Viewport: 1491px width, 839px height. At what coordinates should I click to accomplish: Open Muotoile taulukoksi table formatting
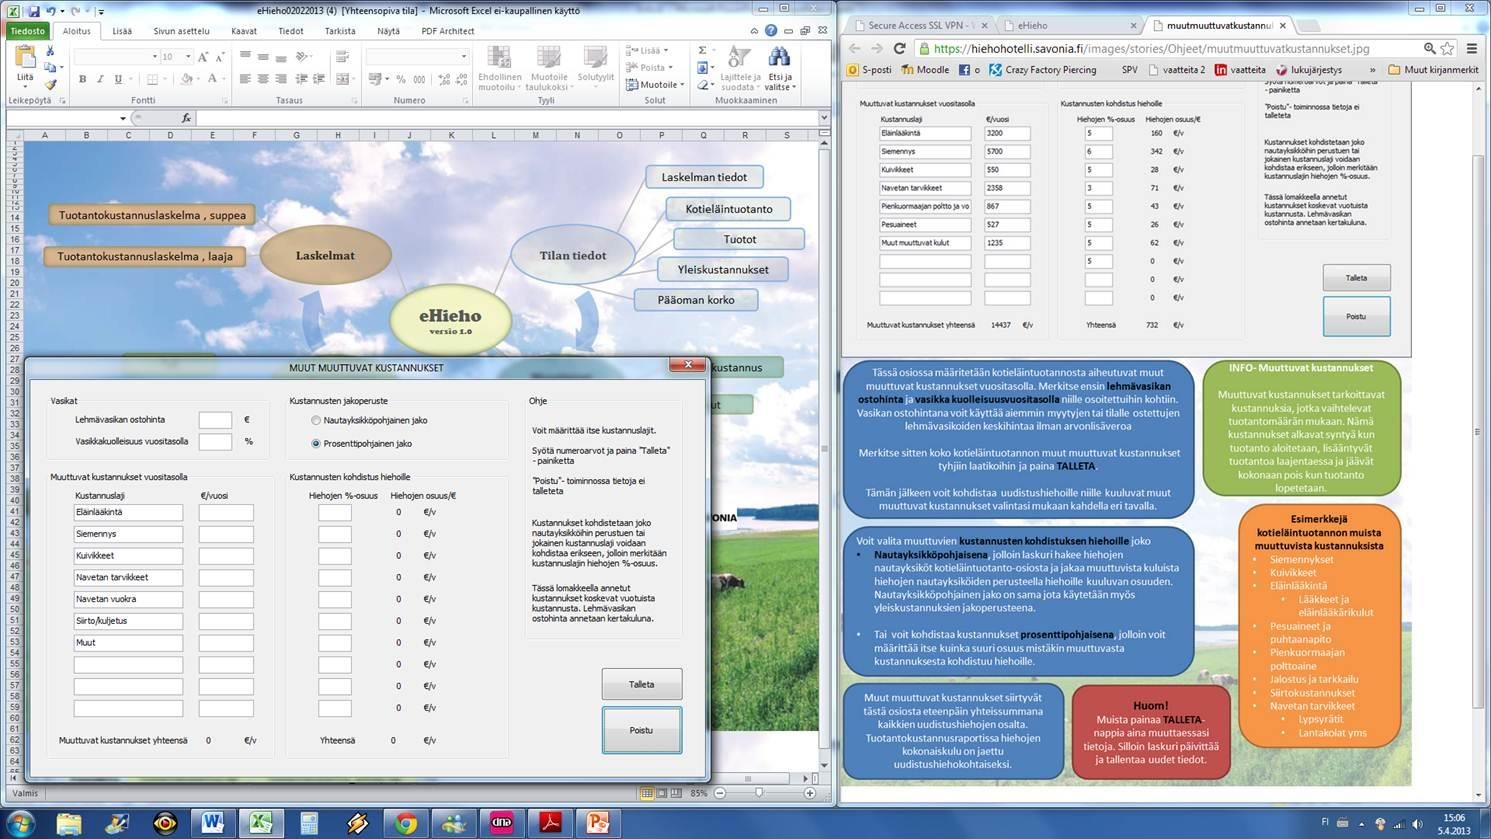548,68
